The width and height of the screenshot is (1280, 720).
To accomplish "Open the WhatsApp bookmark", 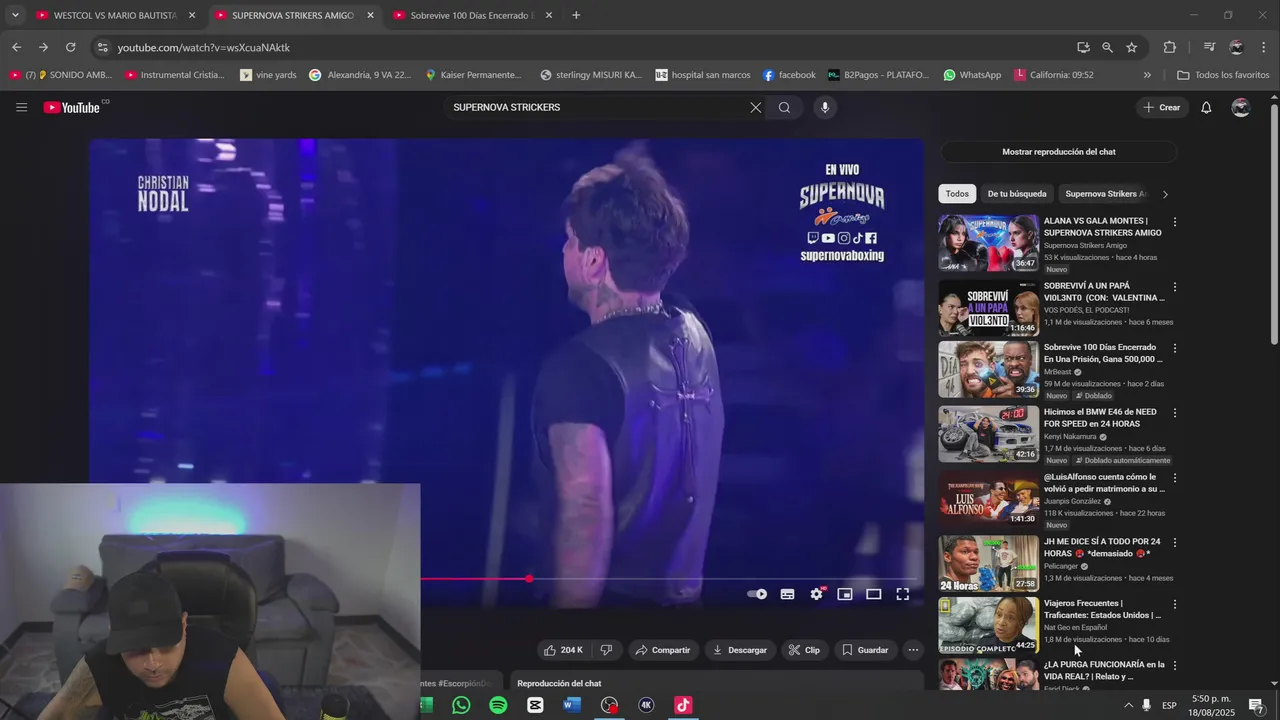I will pyautogui.click(x=972, y=75).
